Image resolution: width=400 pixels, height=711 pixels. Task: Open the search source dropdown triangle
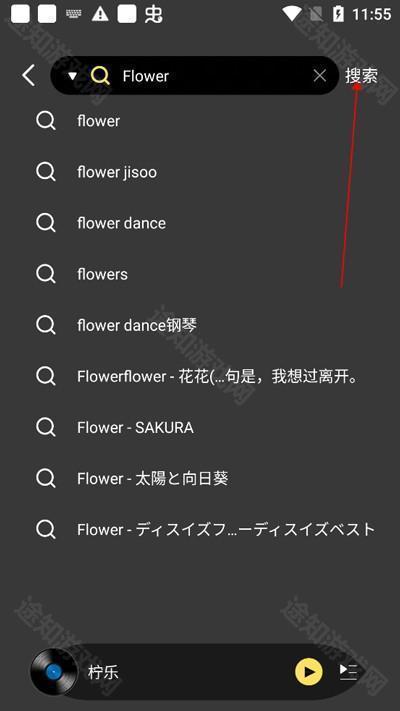(73, 76)
